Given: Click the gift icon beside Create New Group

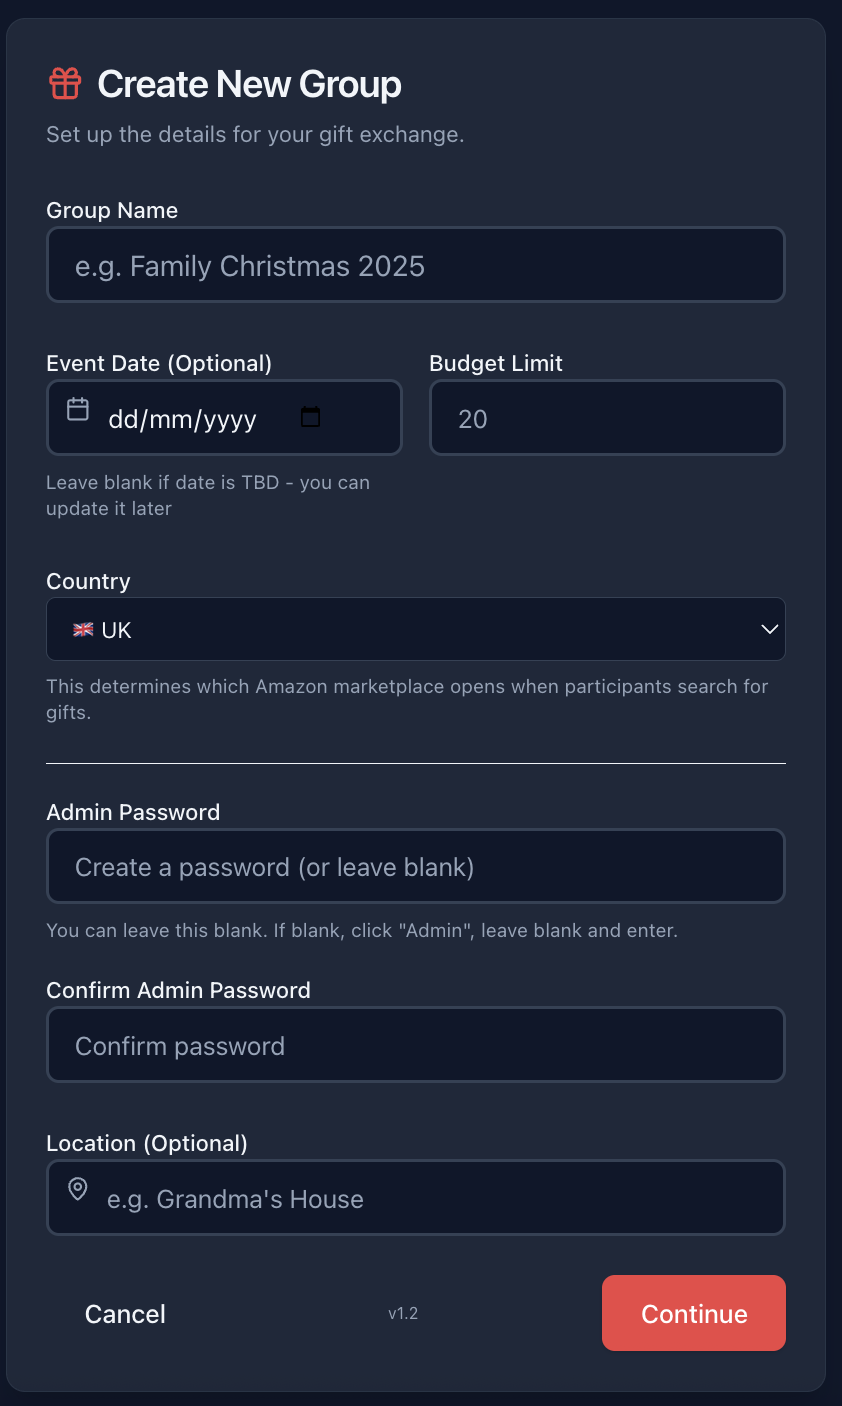Looking at the screenshot, I should (65, 84).
